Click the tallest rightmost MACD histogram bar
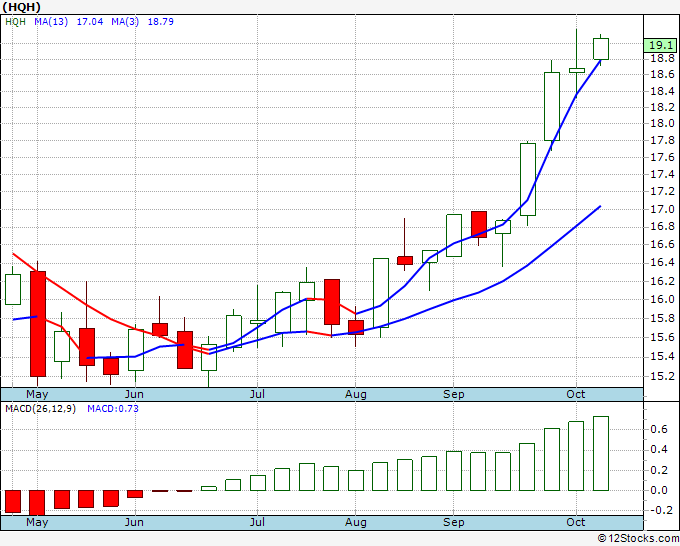Image resolution: width=680 pixels, height=546 pixels. pyautogui.click(x=601, y=453)
